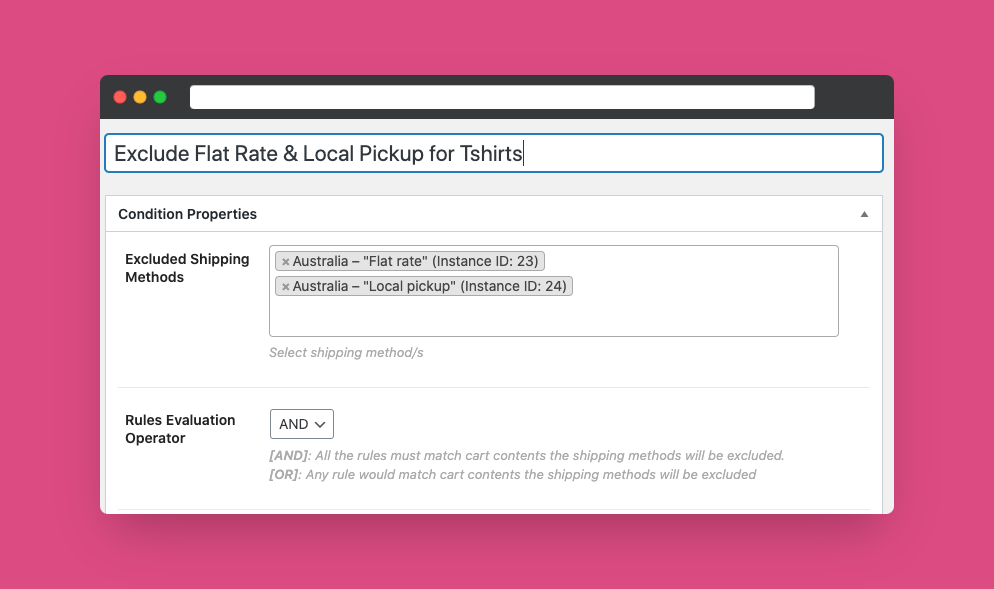Click the Select shipping method/s hint text
994x589 pixels.
pyautogui.click(x=346, y=353)
